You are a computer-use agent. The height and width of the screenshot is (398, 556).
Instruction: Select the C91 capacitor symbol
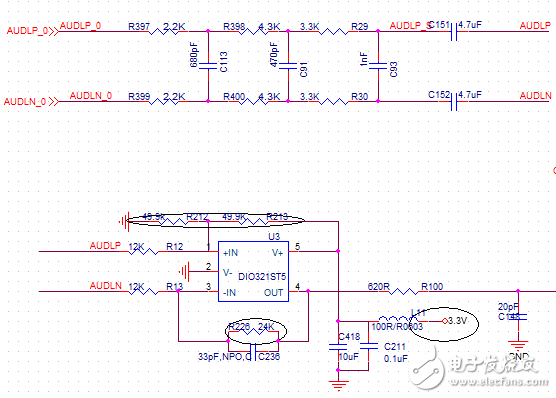(x=288, y=66)
